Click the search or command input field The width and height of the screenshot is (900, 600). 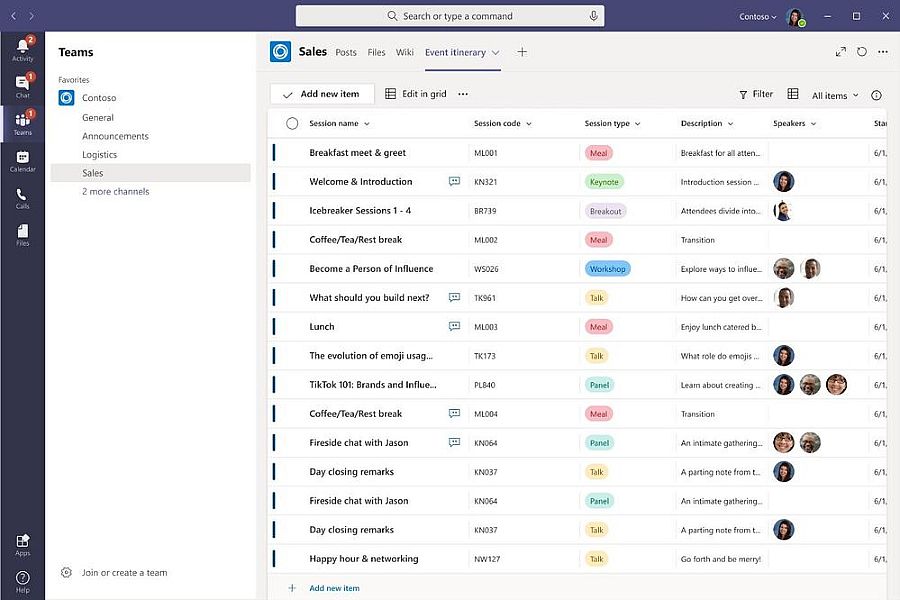tap(449, 16)
